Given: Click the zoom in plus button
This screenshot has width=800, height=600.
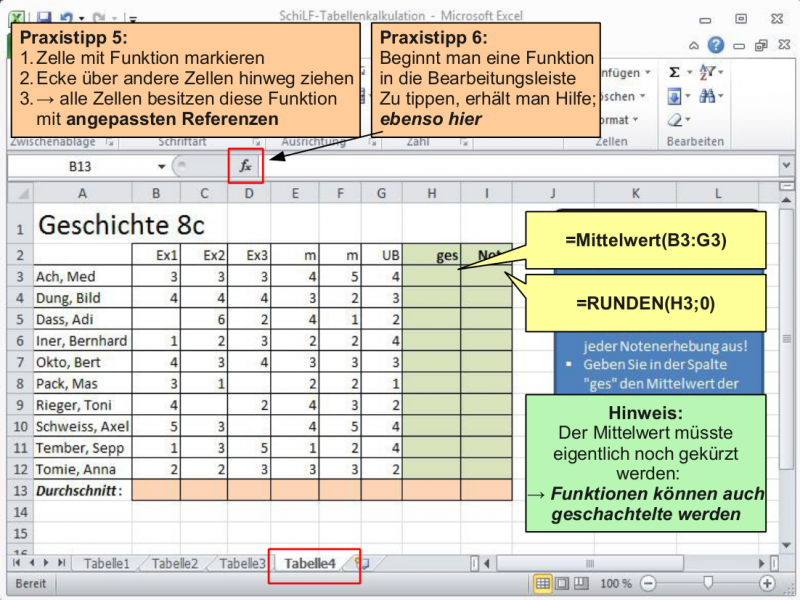Looking at the screenshot, I should pyautogui.click(x=768, y=584).
